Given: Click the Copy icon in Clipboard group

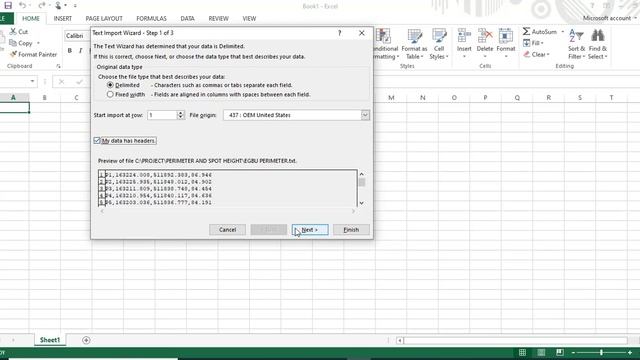Looking at the screenshot, I should pyautogui.click(x=13, y=43).
